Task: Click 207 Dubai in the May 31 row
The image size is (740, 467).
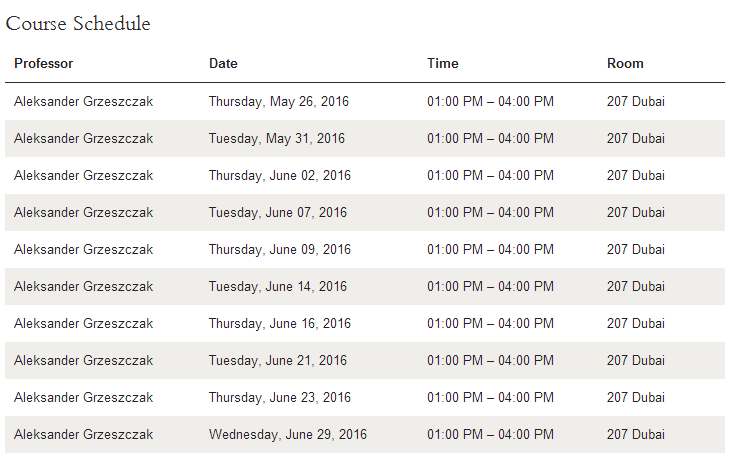Action: pyautogui.click(x=636, y=138)
